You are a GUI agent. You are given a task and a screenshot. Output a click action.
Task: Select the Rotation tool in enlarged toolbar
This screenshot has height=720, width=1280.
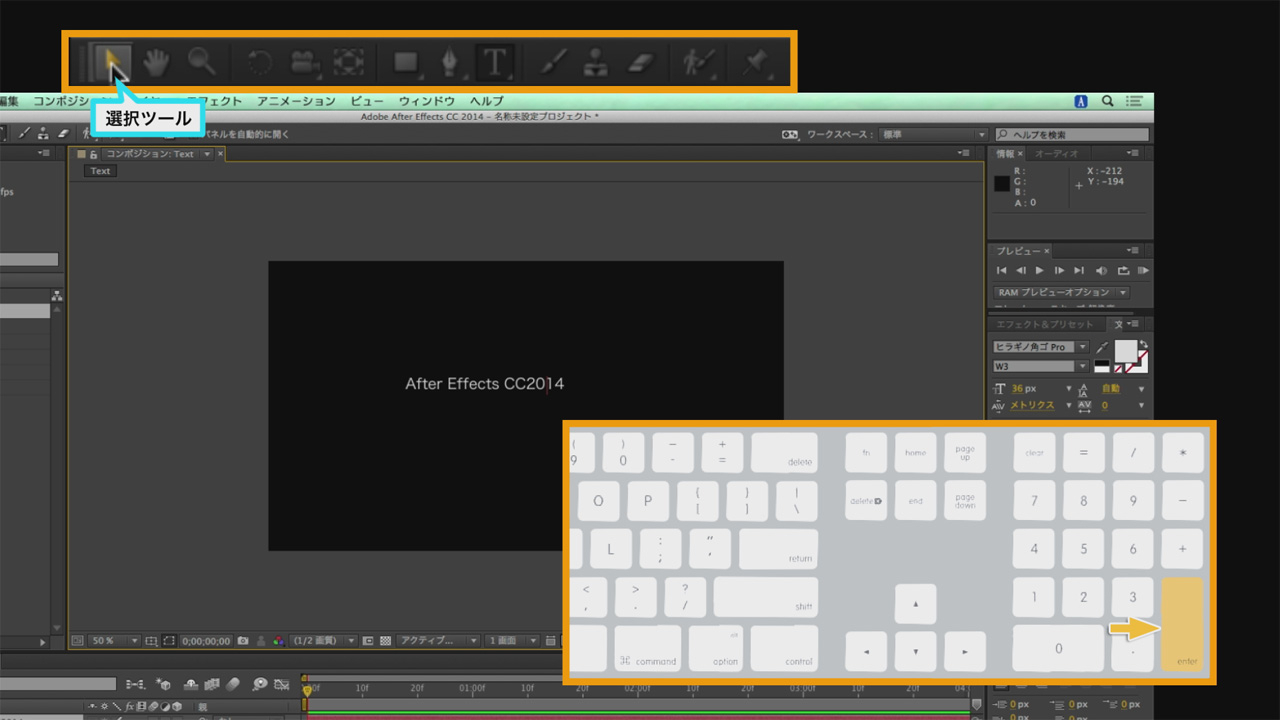pos(259,63)
